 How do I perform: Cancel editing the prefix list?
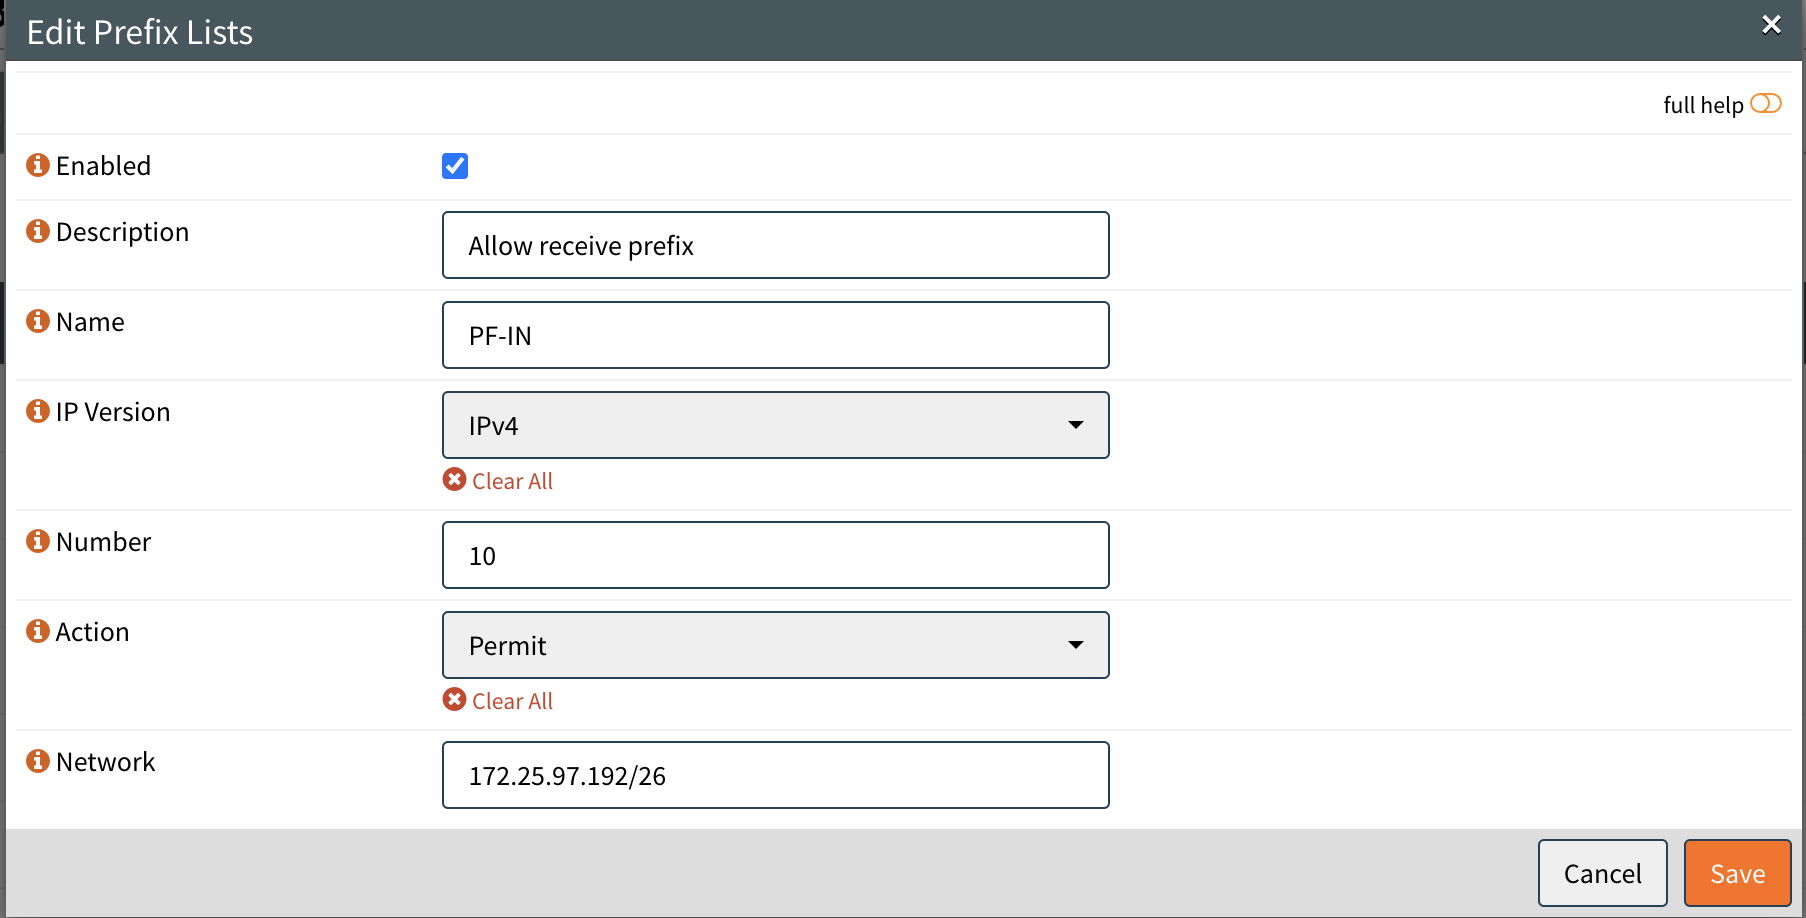pos(1603,873)
